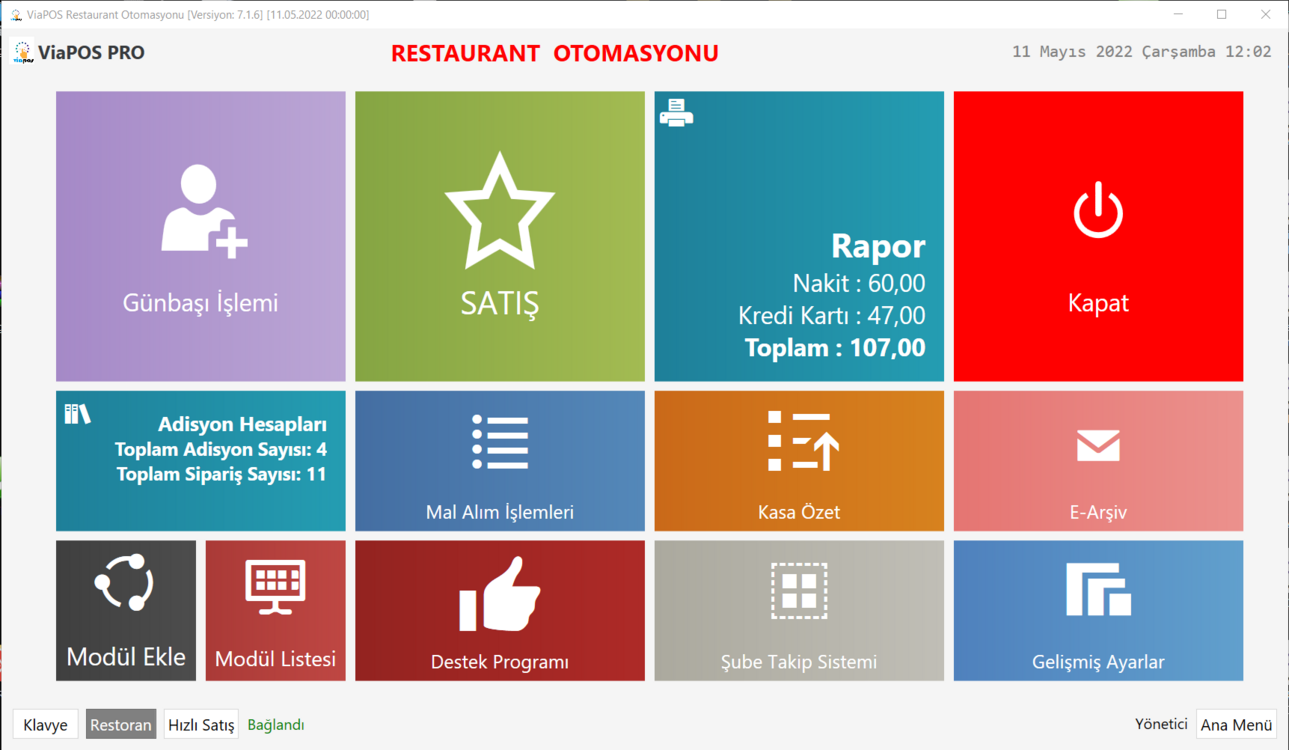This screenshot has height=750, width=1289.
Task: Click the Rapor heading
Action: pyautogui.click(x=878, y=246)
